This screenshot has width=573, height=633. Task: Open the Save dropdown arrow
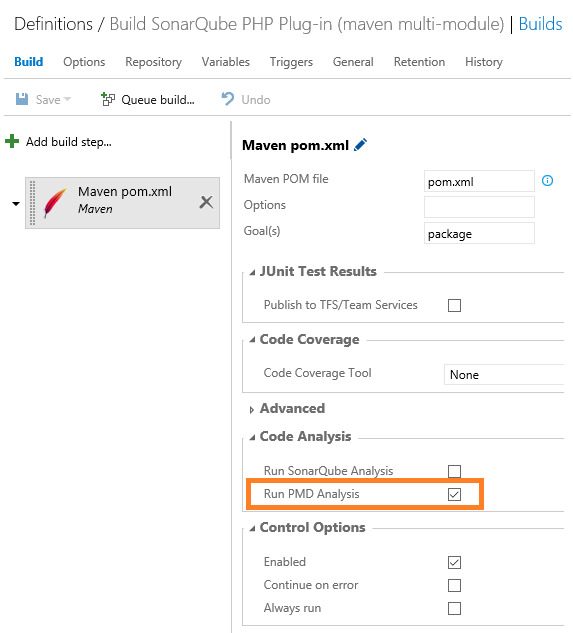coord(67,99)
